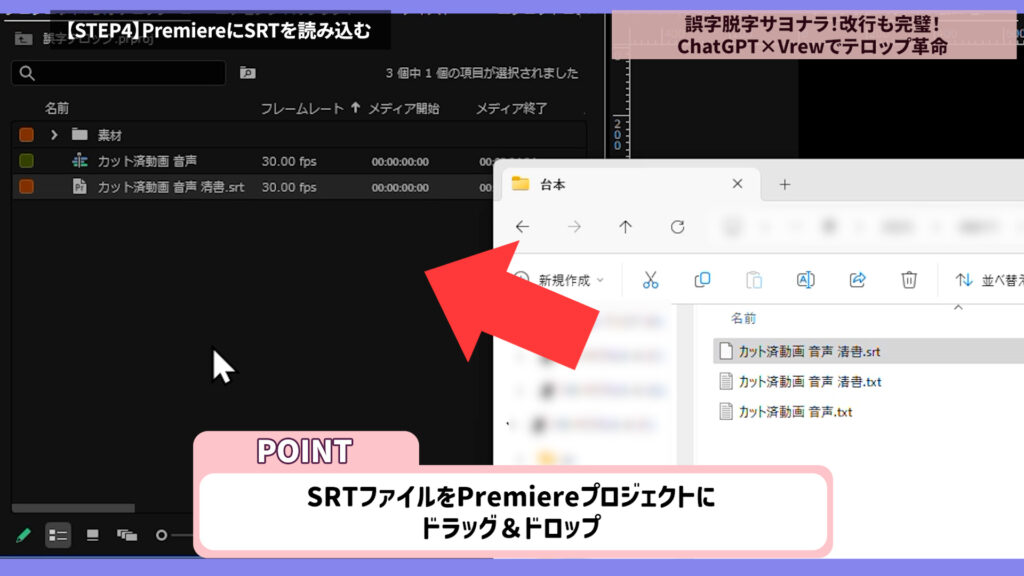The height and width of the screenshot is (576, 1024).
Task: Click the Rename icon in Explorer toolbar
Action: point(805,280)
